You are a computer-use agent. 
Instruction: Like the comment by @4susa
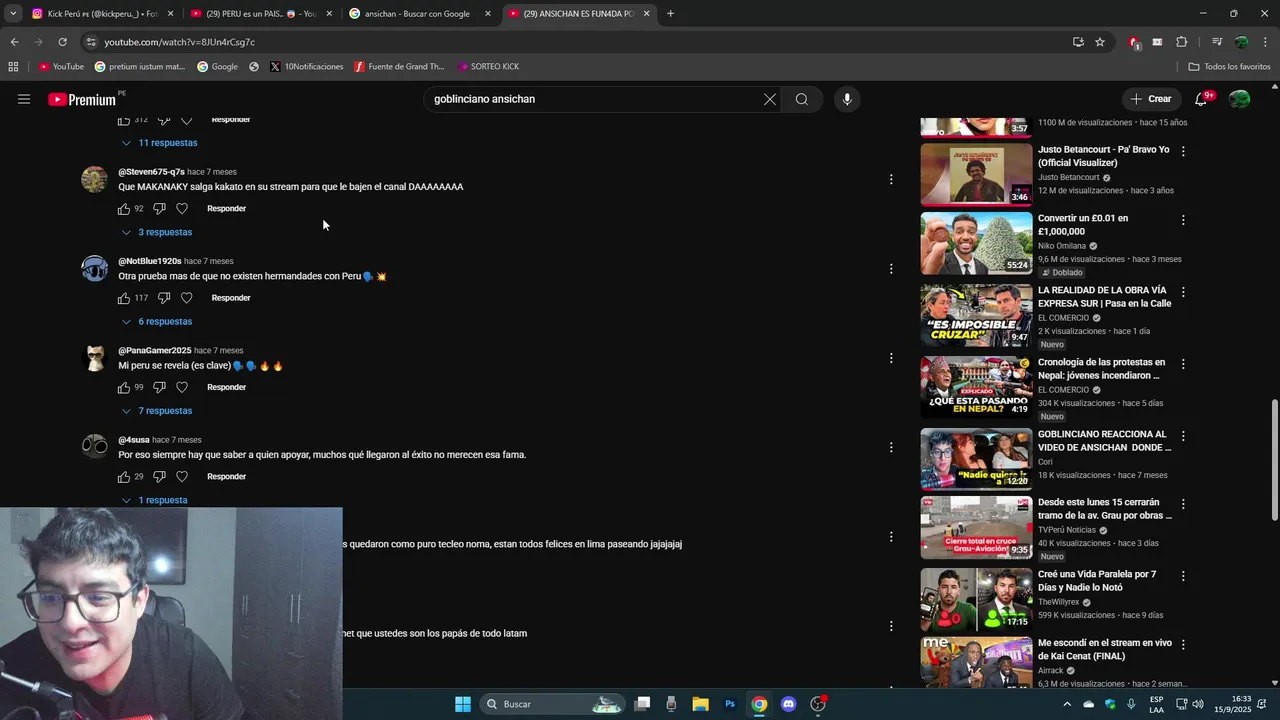click(124, 477)
